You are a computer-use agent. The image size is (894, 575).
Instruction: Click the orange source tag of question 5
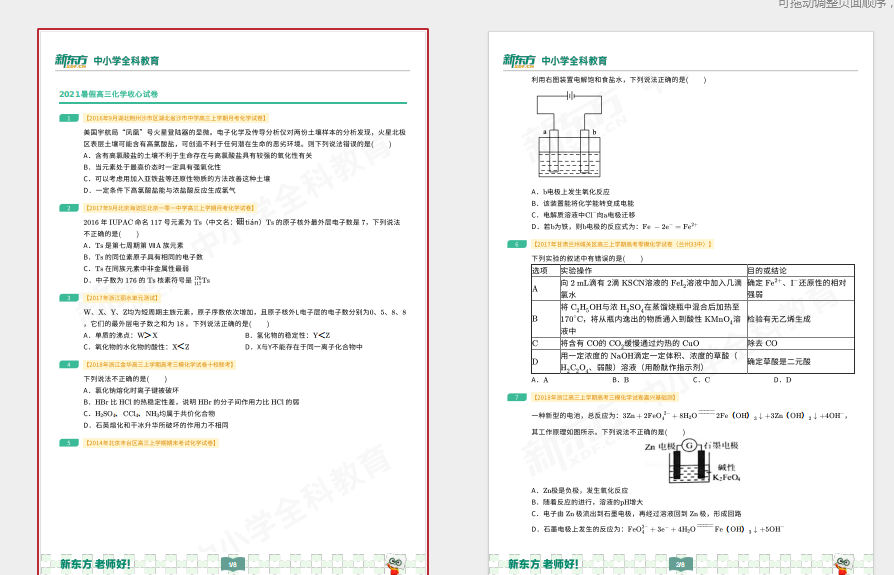point(151,443)
